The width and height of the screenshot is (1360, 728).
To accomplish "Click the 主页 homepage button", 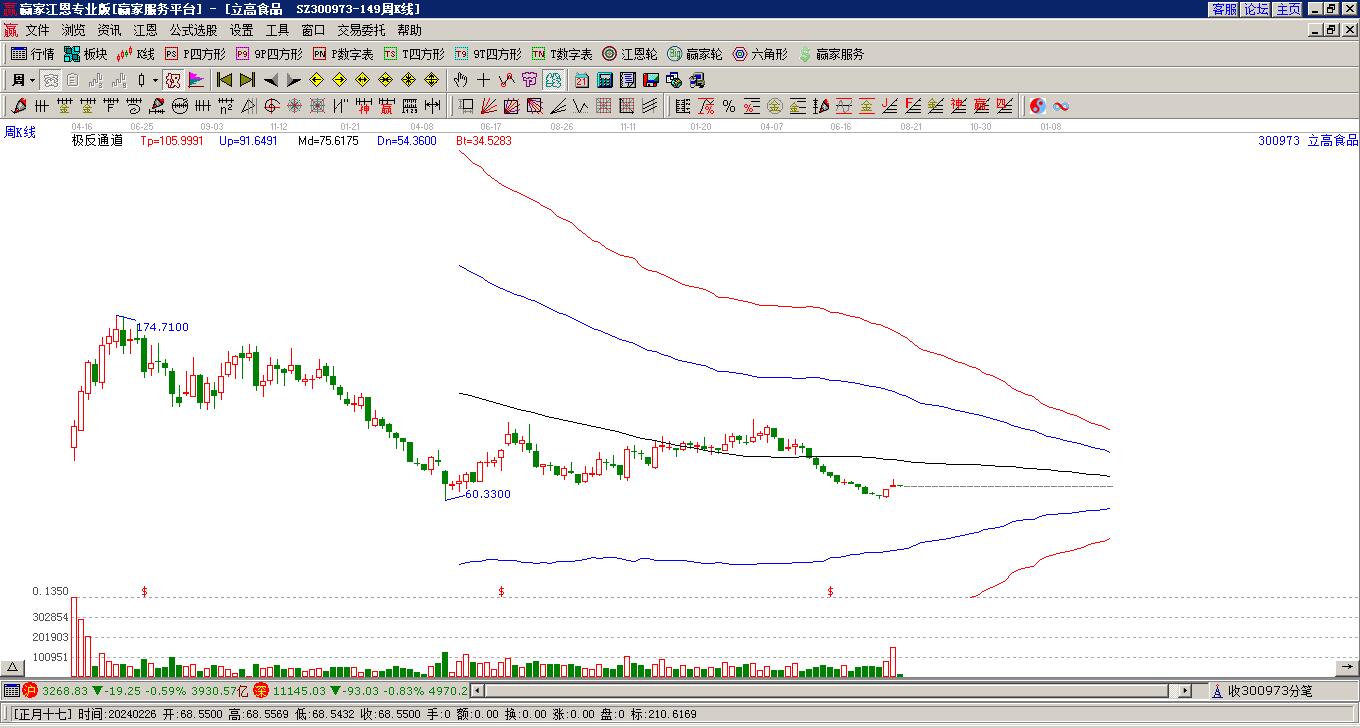I will [x=1289, y=9].
